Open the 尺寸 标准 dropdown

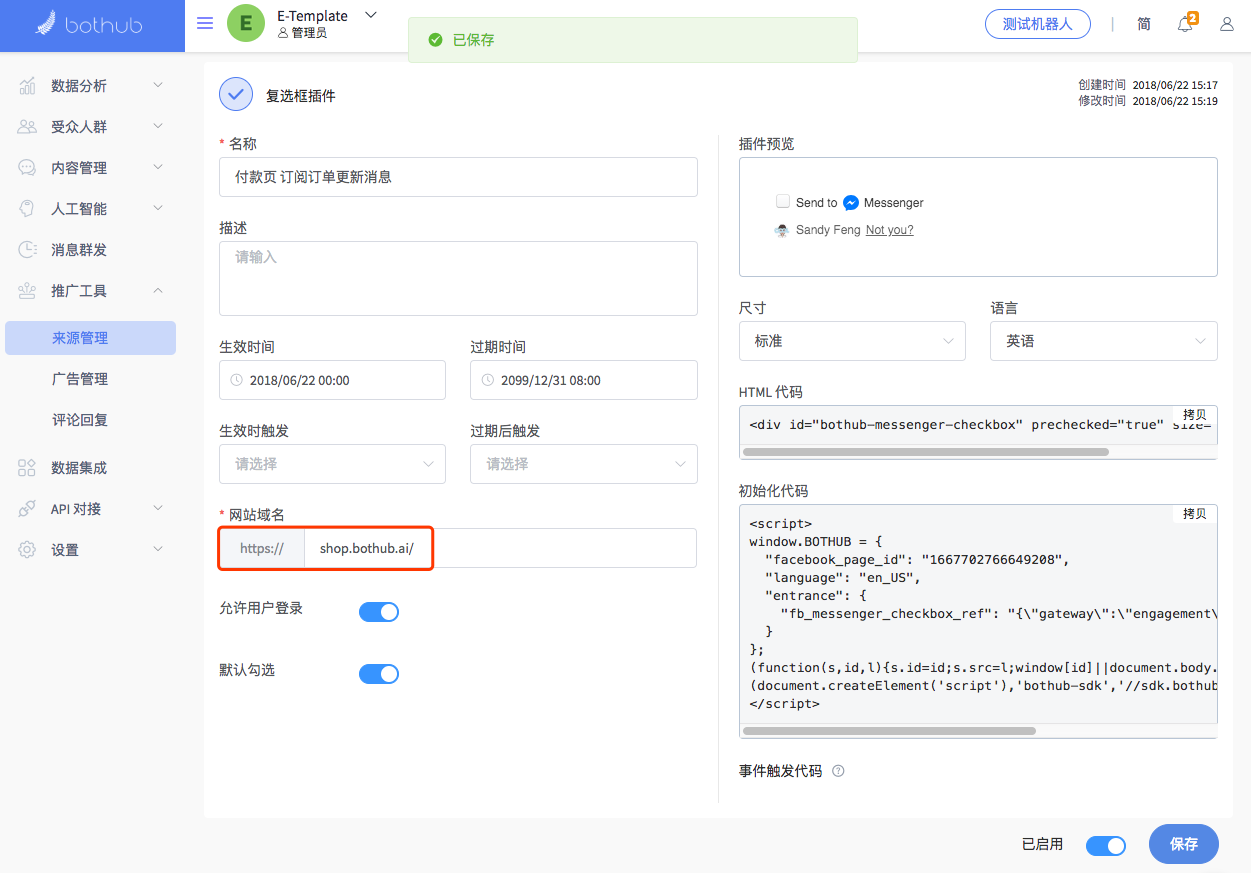(x=852, y=341)
